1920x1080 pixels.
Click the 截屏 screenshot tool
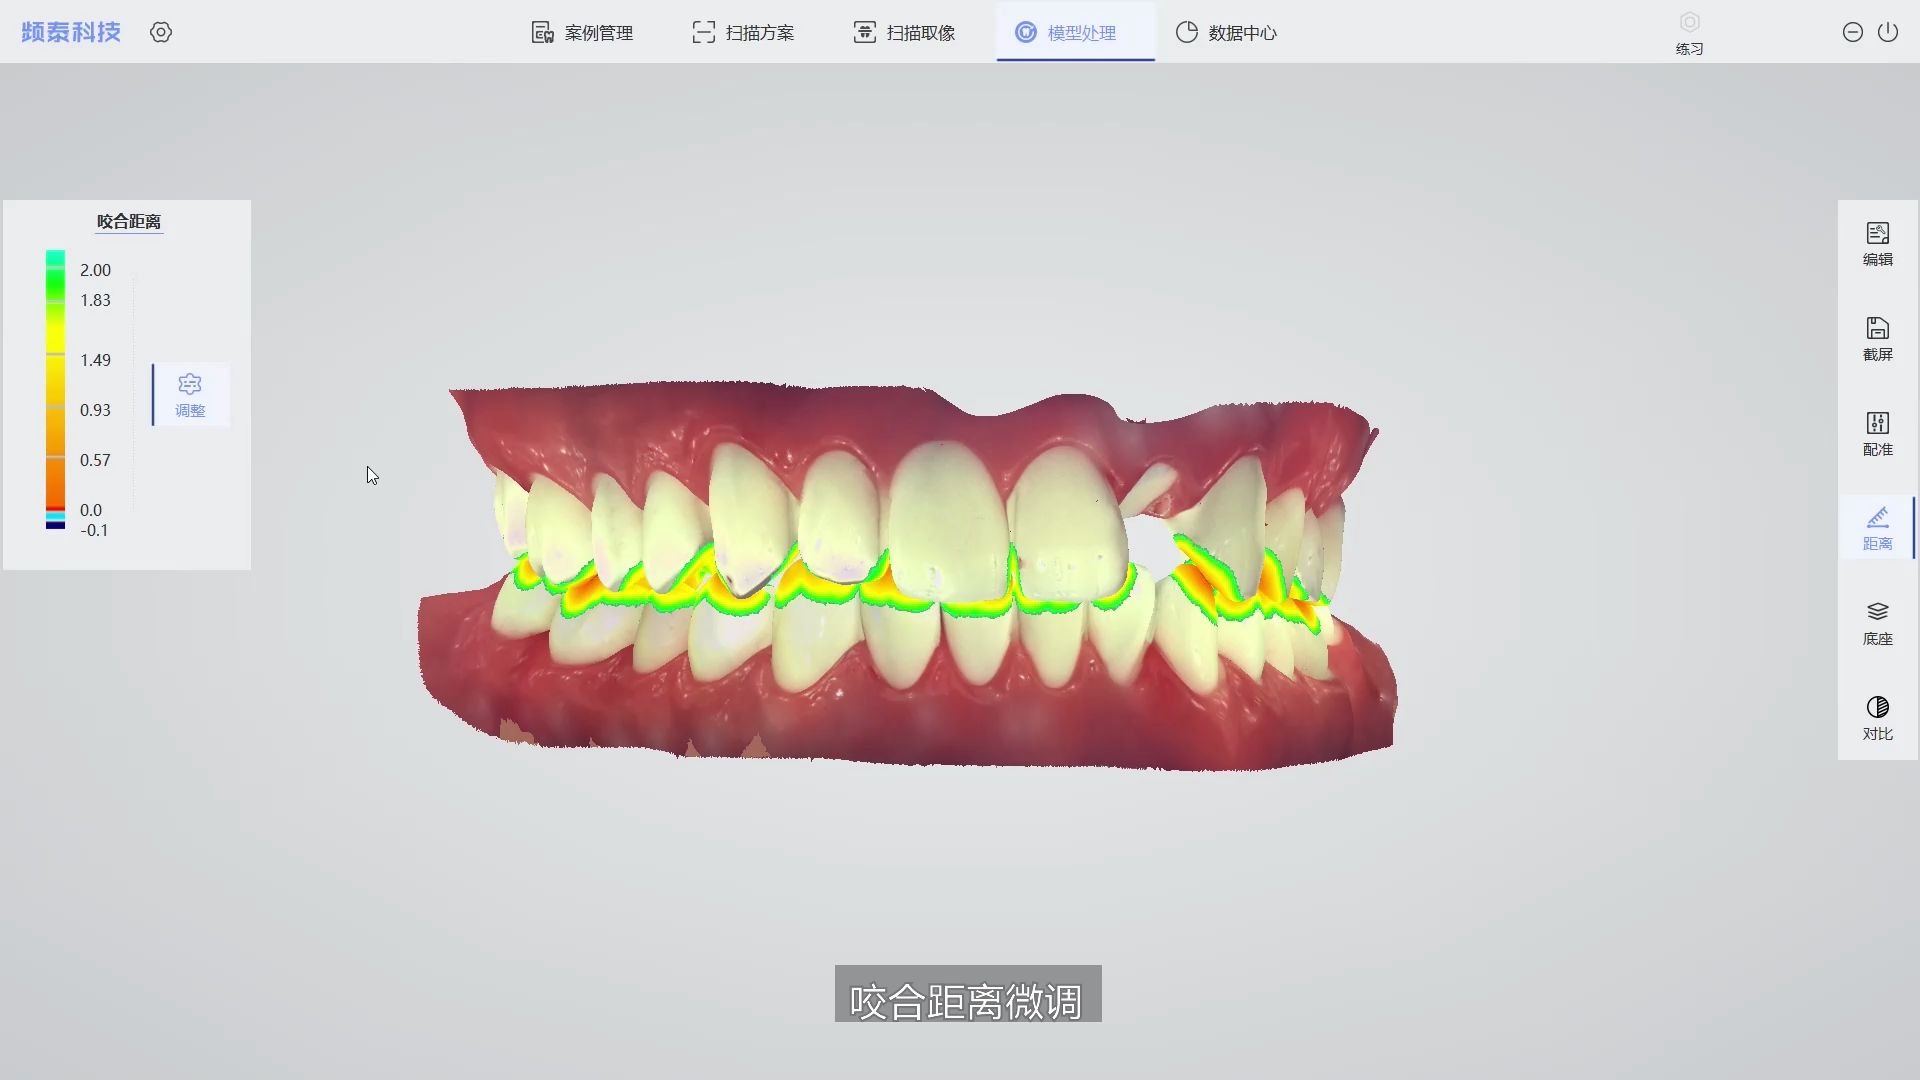(1877, 339)
